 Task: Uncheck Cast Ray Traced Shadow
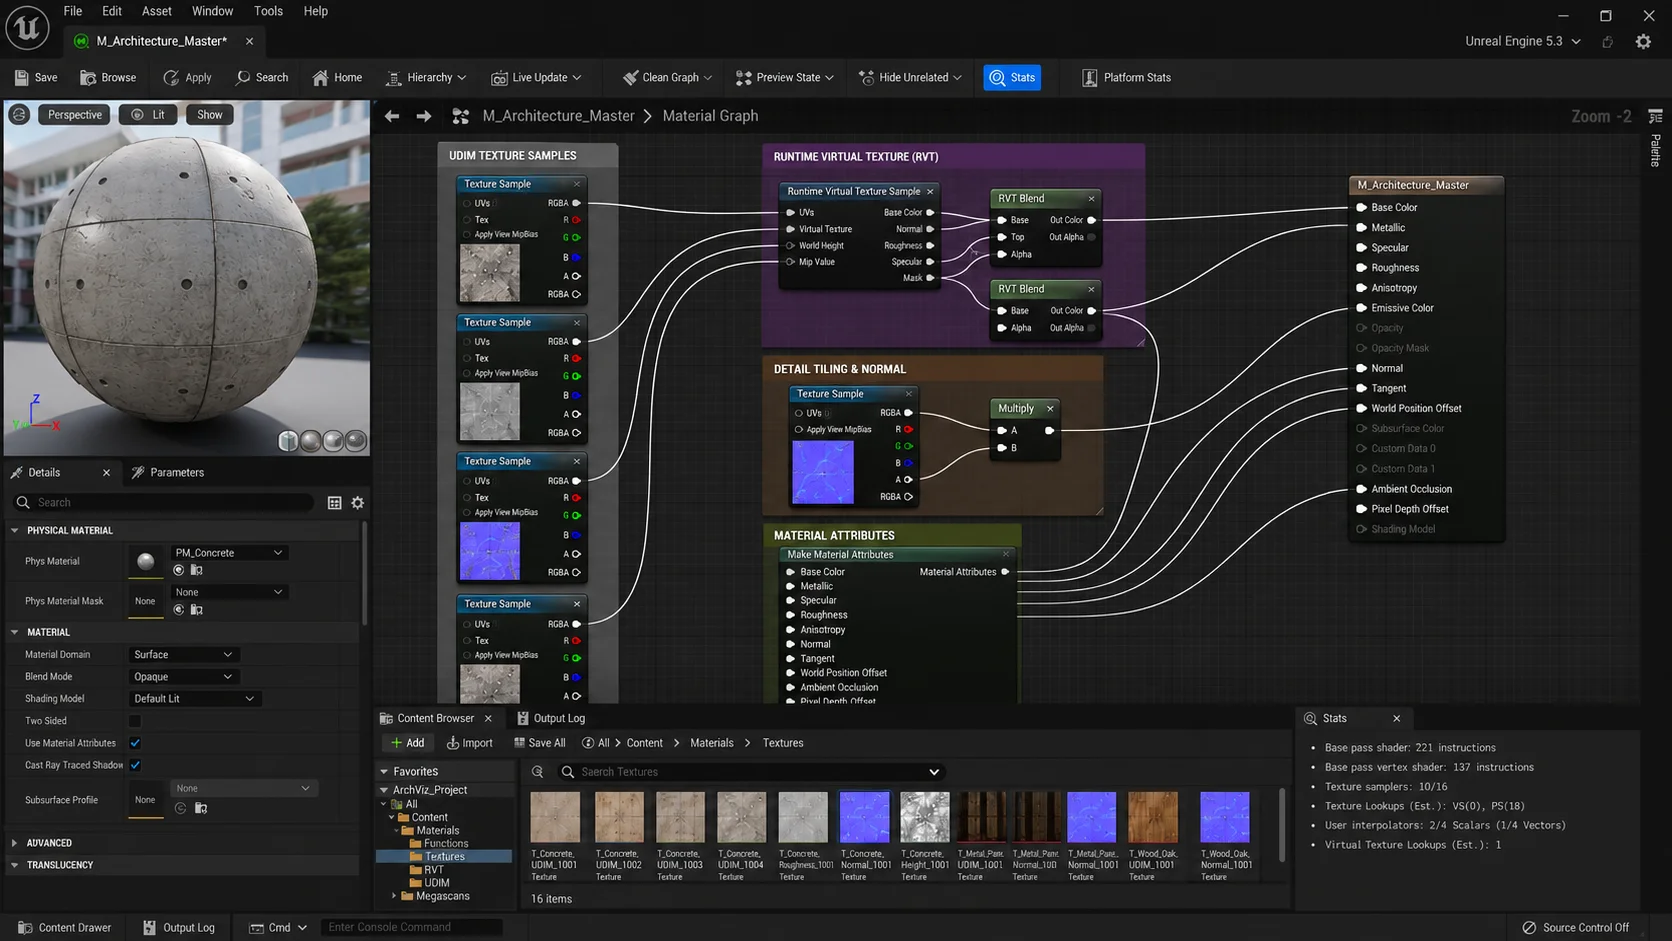pyautogui.click(x=135, y=765)
